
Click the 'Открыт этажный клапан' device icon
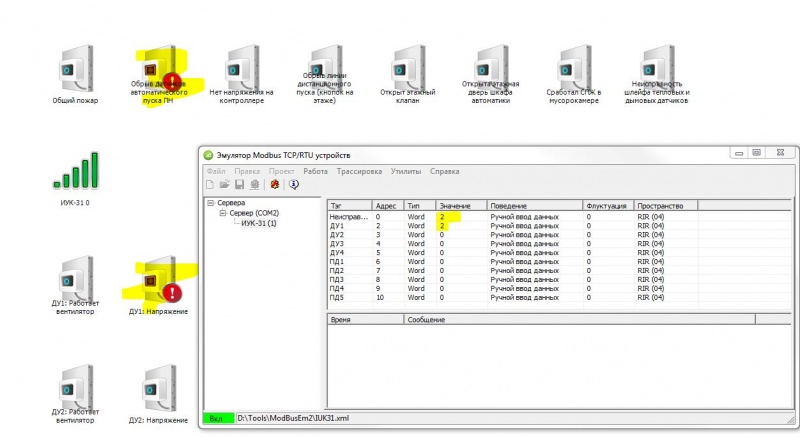tap(410, 70)
